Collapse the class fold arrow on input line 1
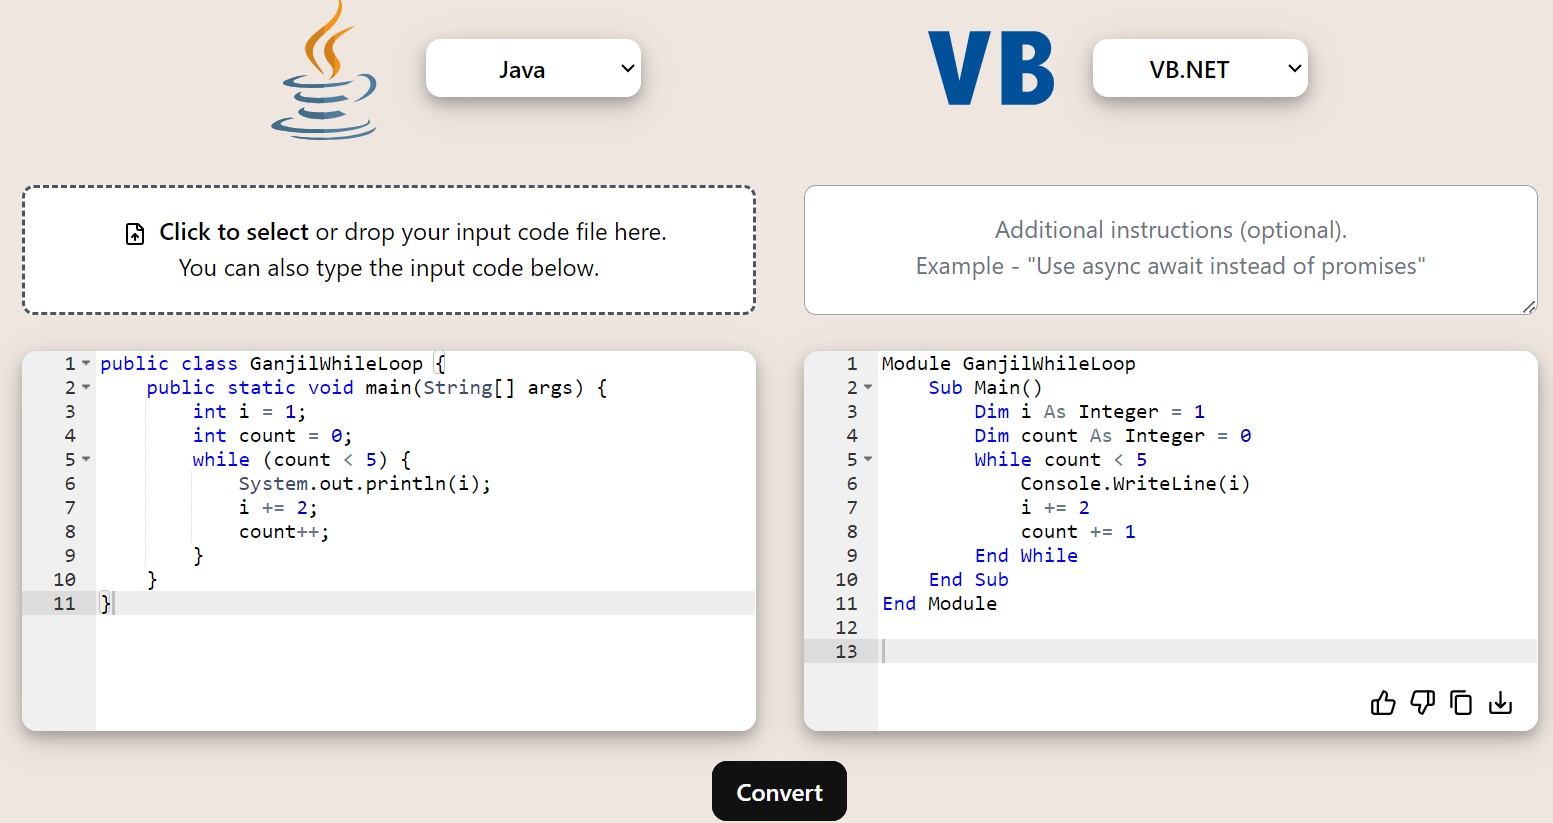1553x823 pixels. click(x=86, y=363)
